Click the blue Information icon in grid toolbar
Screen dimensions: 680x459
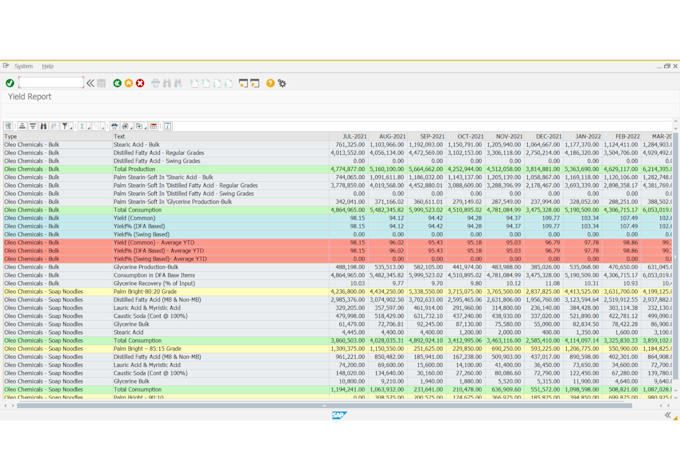(167, 126)
